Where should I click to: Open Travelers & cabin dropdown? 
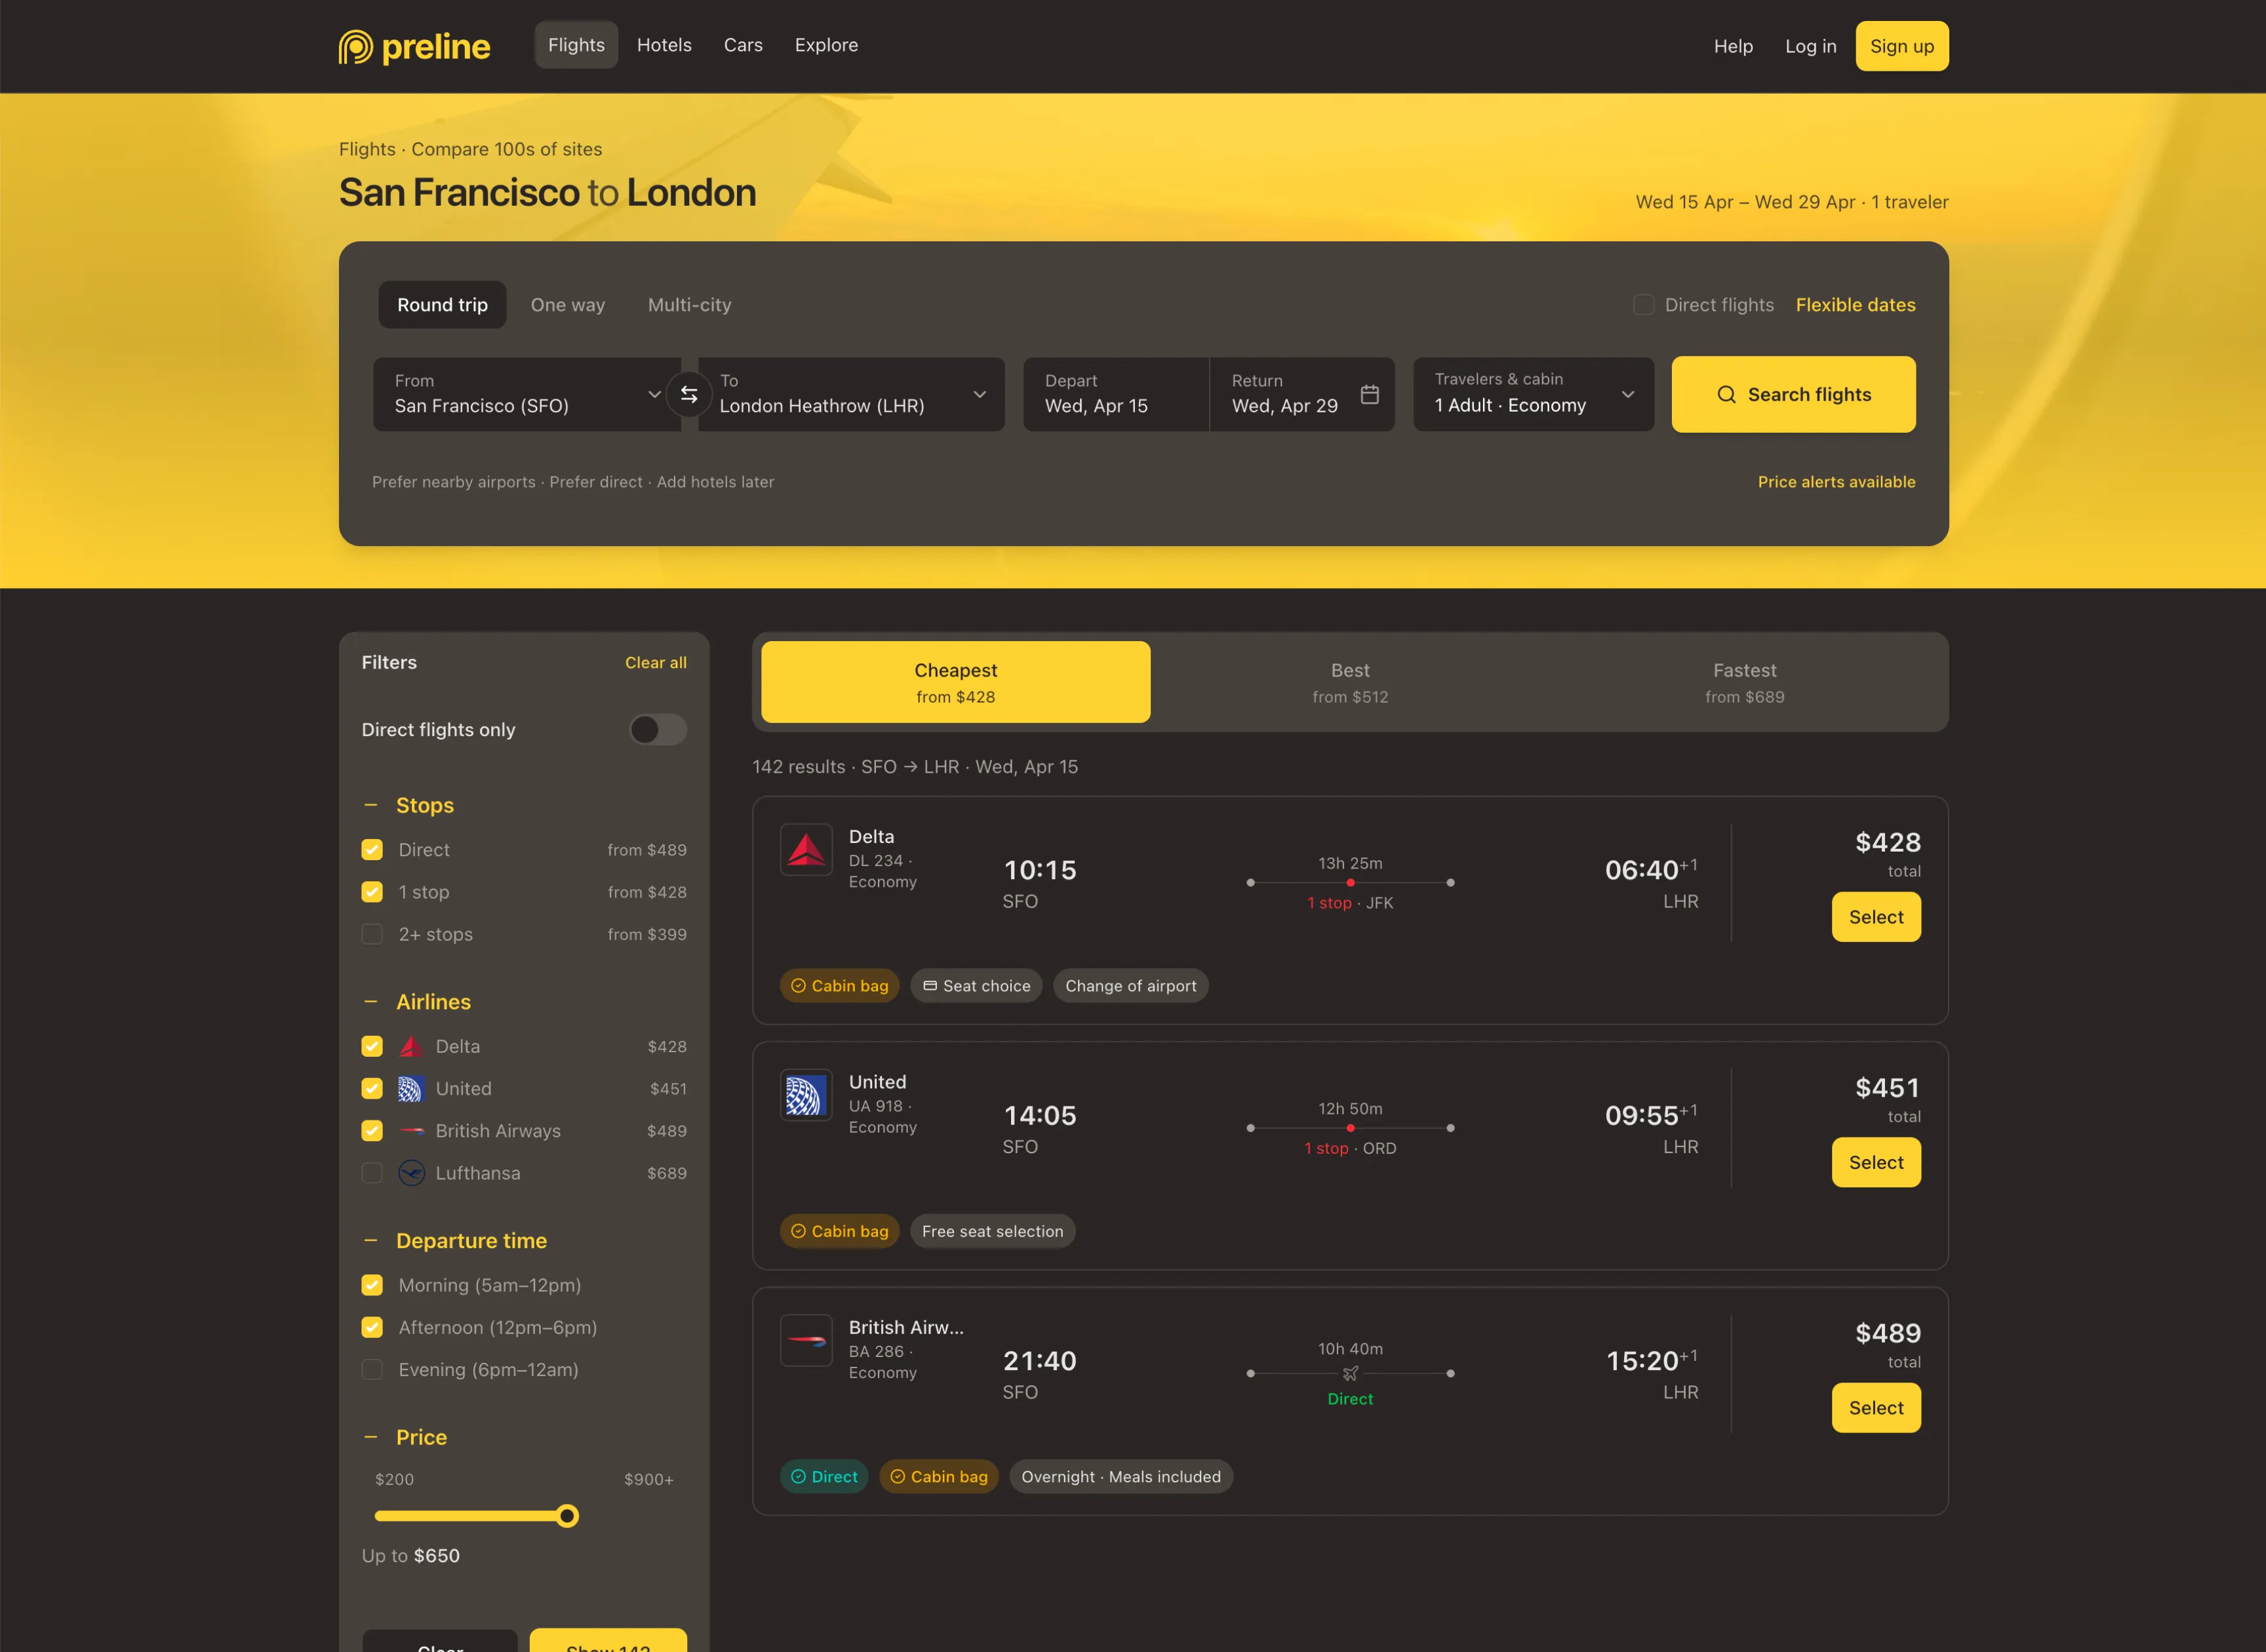pos(1533,394)
